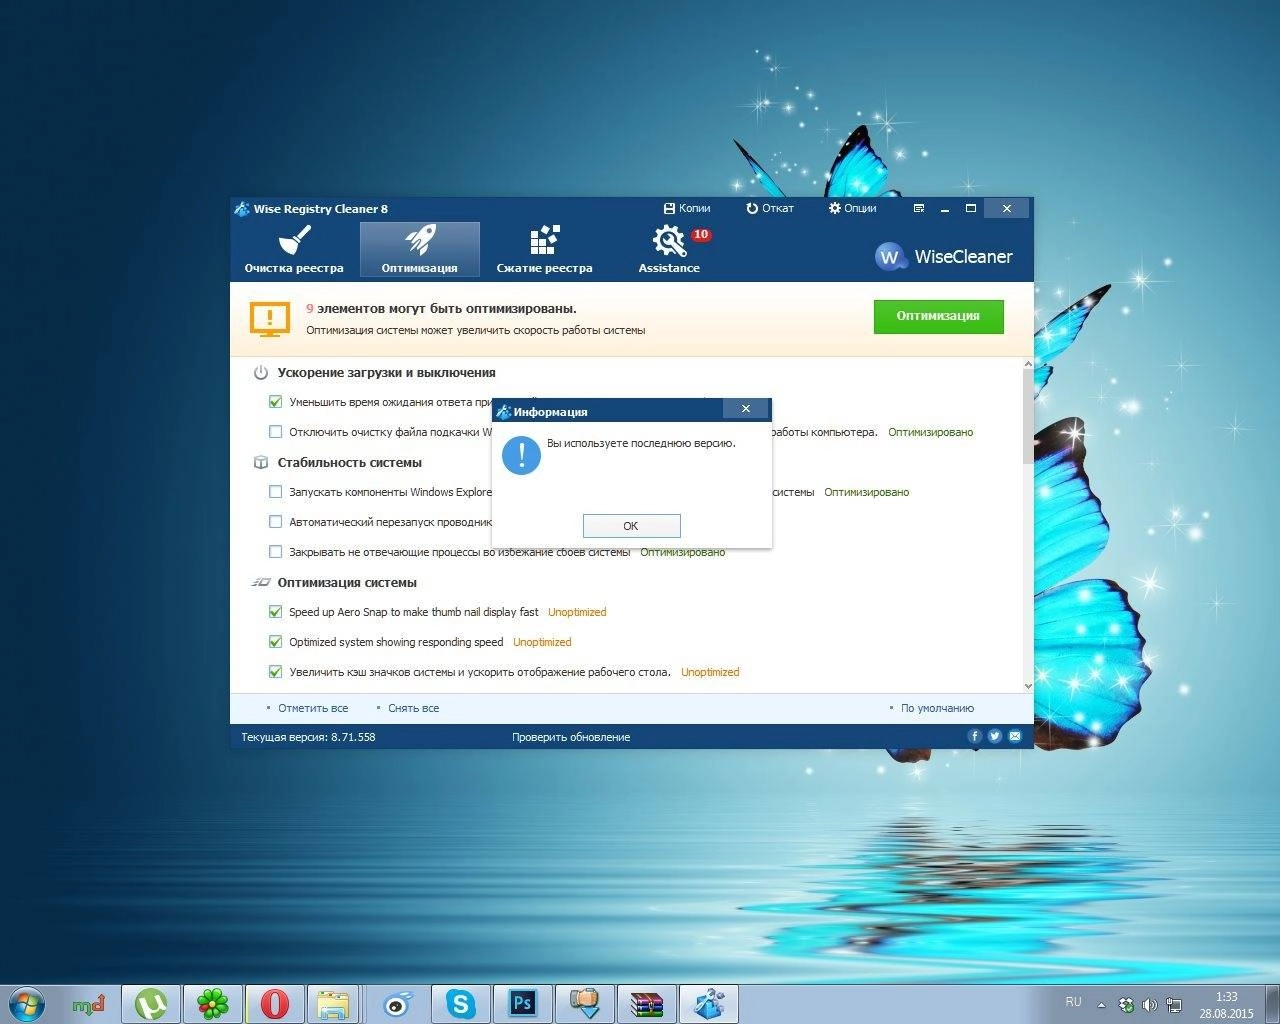This screenshot has width=1280, height=1024.
Task: Click the scrollbar up arrow
Action: pos(1028,365)
